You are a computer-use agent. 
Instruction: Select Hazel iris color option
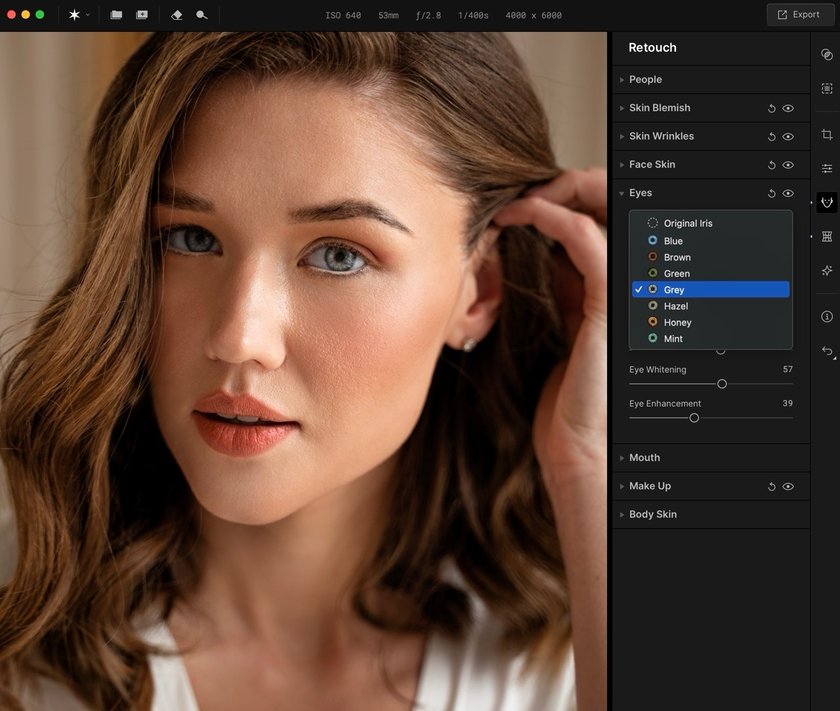[x=710, y=306]
